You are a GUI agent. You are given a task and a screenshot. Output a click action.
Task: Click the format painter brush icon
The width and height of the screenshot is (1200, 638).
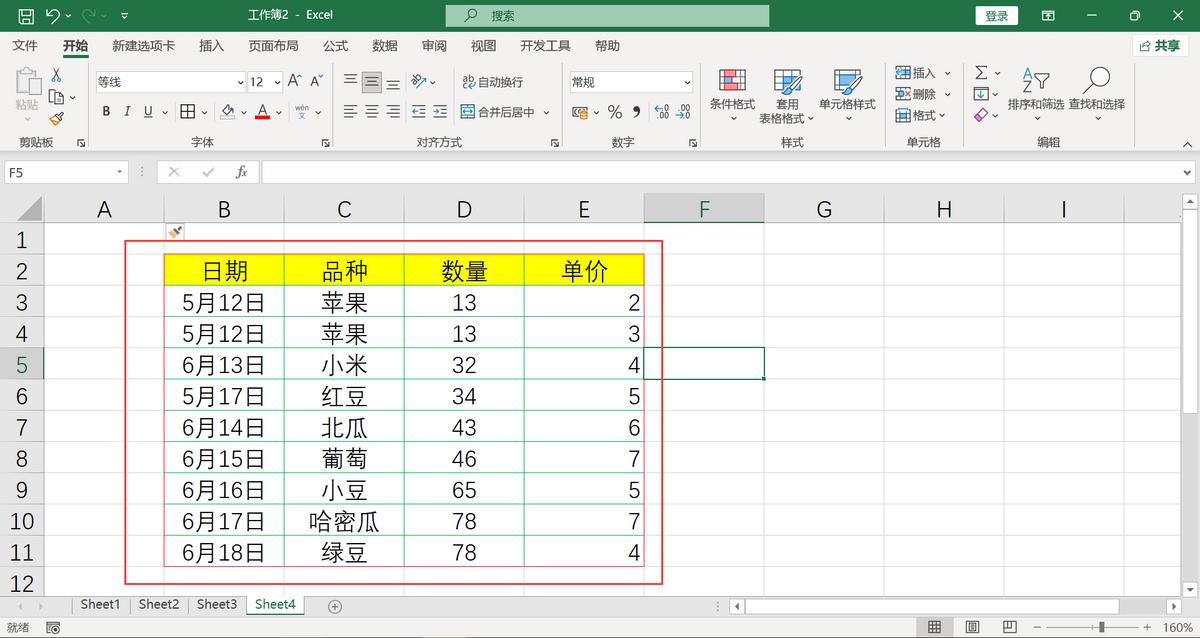[x=58, y=118]
